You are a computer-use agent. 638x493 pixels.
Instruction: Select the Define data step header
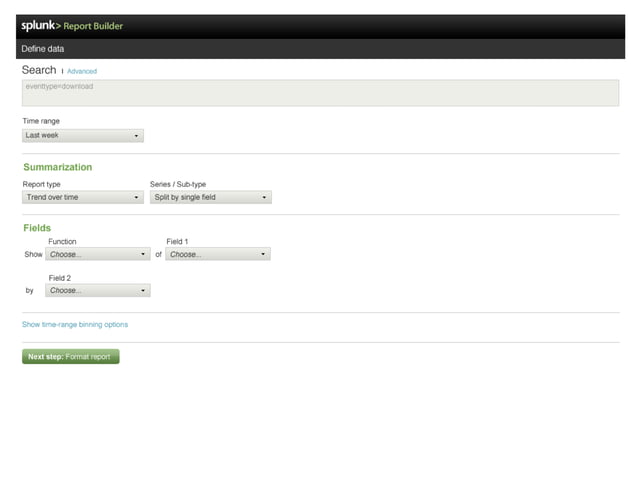(x=43, y=49)
